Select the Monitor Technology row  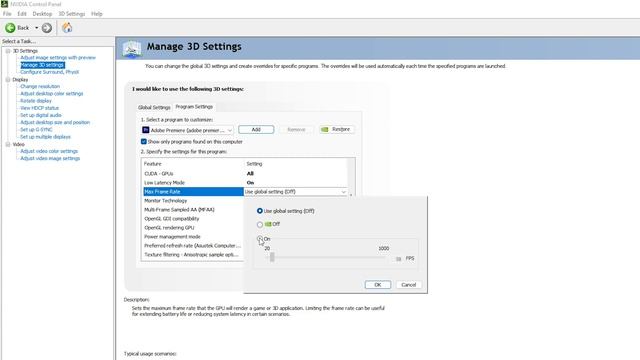(193, 201)
